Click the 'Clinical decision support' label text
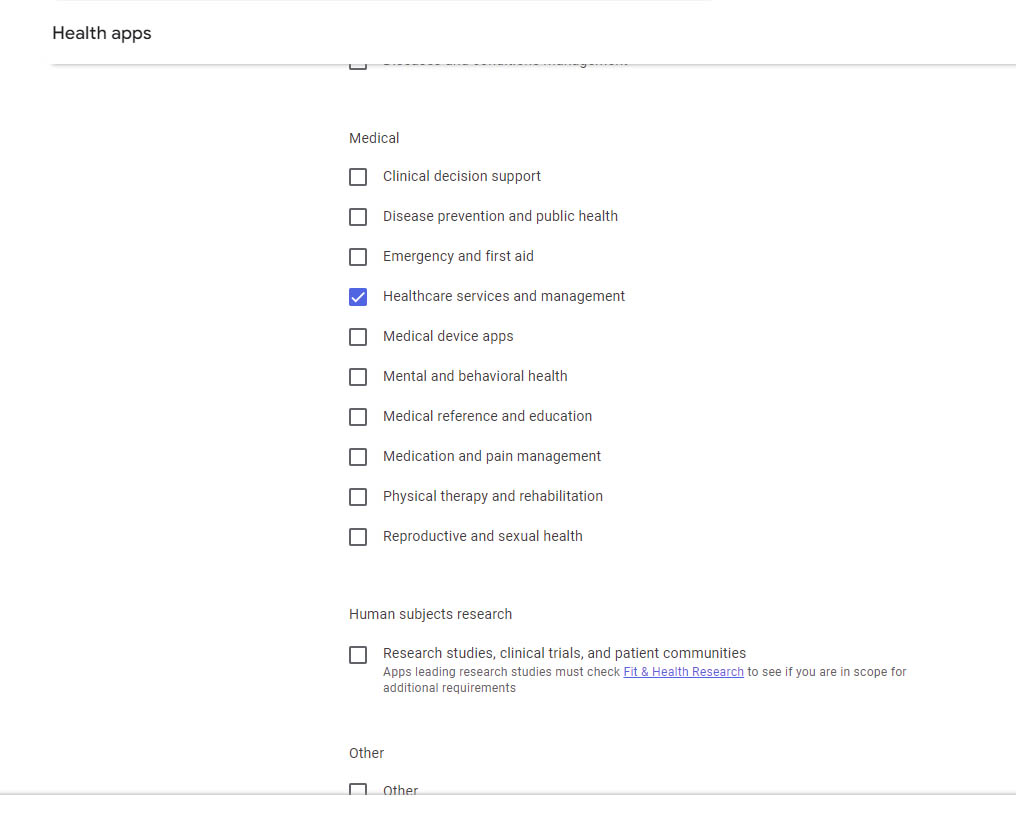Image resolution: width=1016 pixels, height=815 pixels. pos(461,176)
